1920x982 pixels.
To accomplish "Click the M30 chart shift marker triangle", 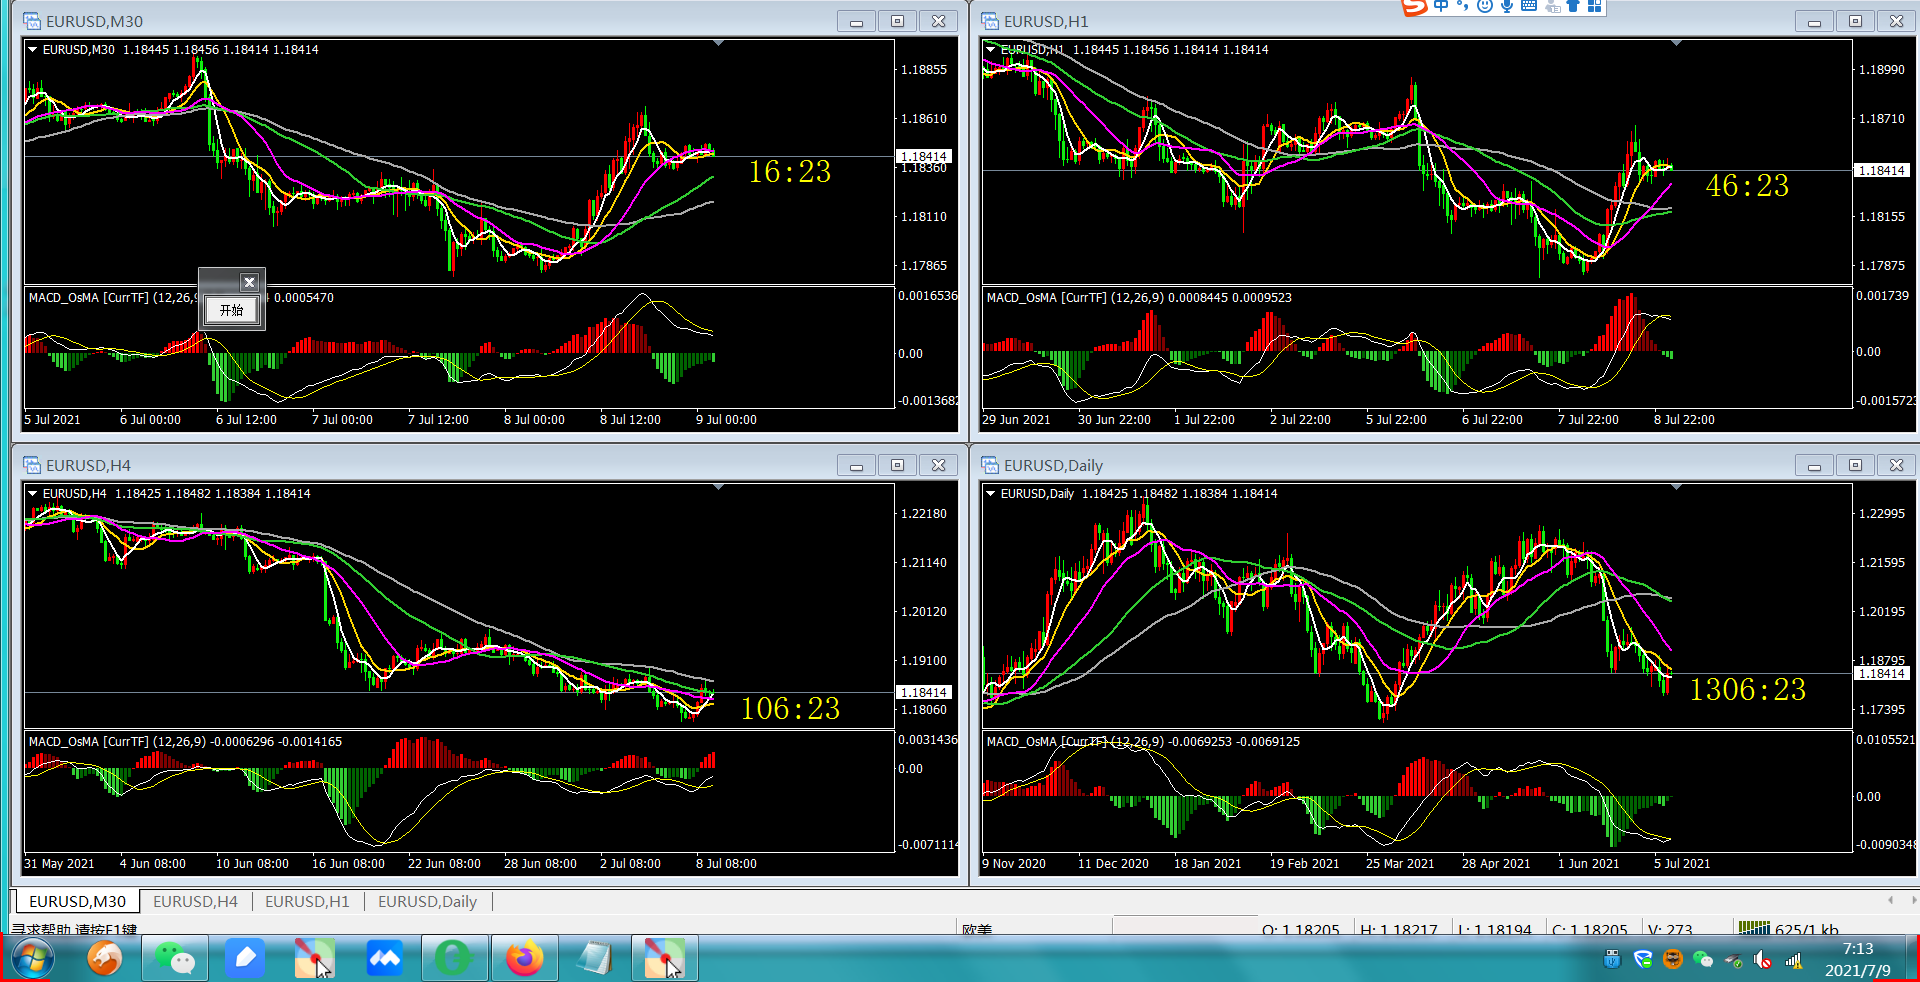I will point(719,43).
